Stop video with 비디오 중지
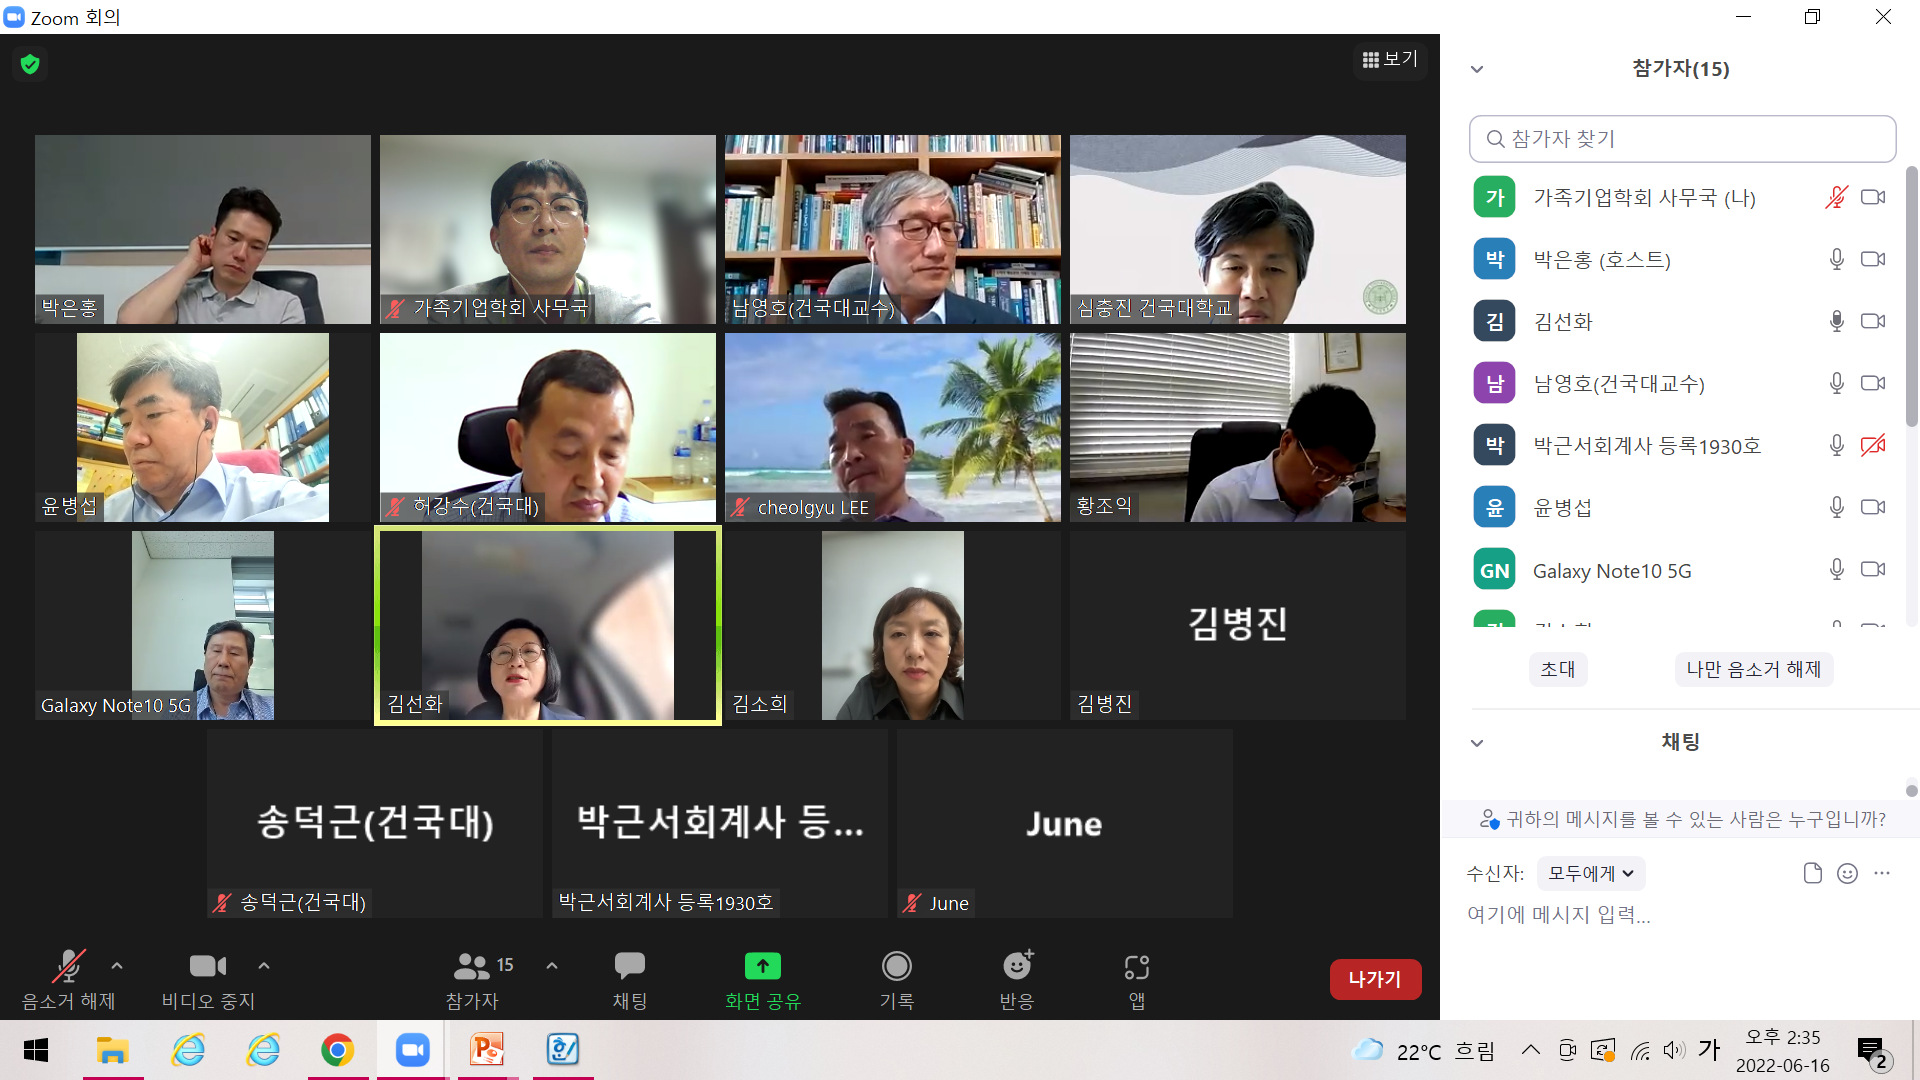Screen dimensions: 1920x1080 pyautogui.click(x=208, y=980)
